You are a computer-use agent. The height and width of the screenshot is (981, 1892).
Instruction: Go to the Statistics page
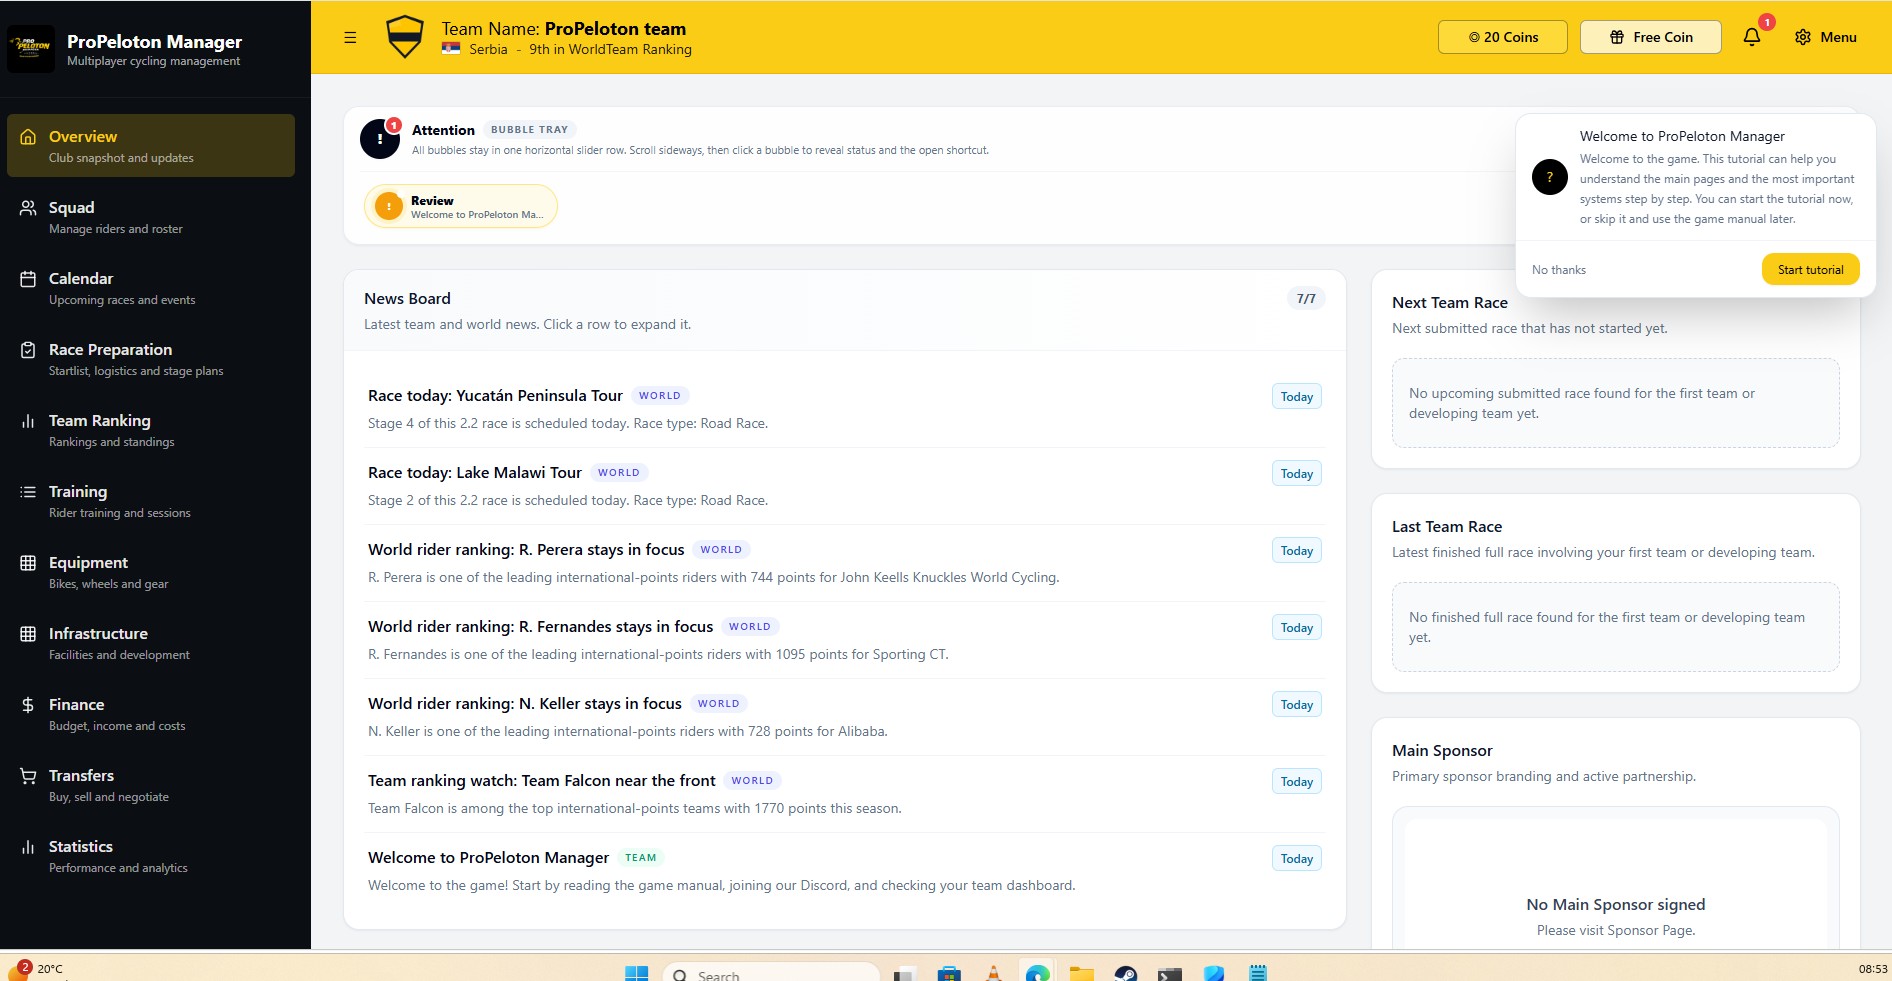tap(151, 856)
